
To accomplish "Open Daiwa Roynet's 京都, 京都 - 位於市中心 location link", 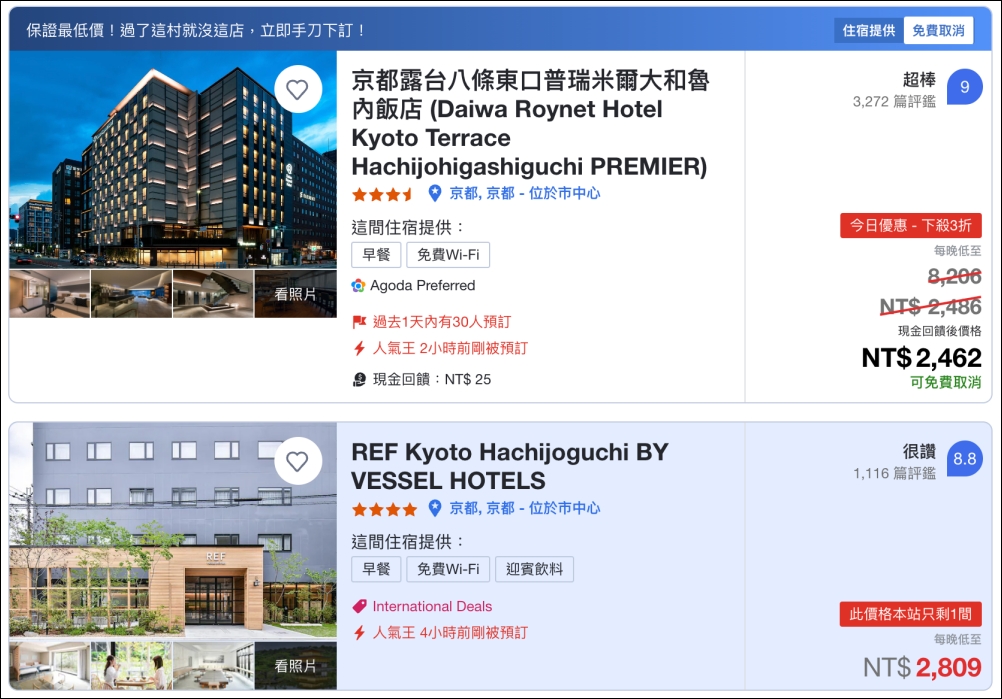I will click(525, 193).
